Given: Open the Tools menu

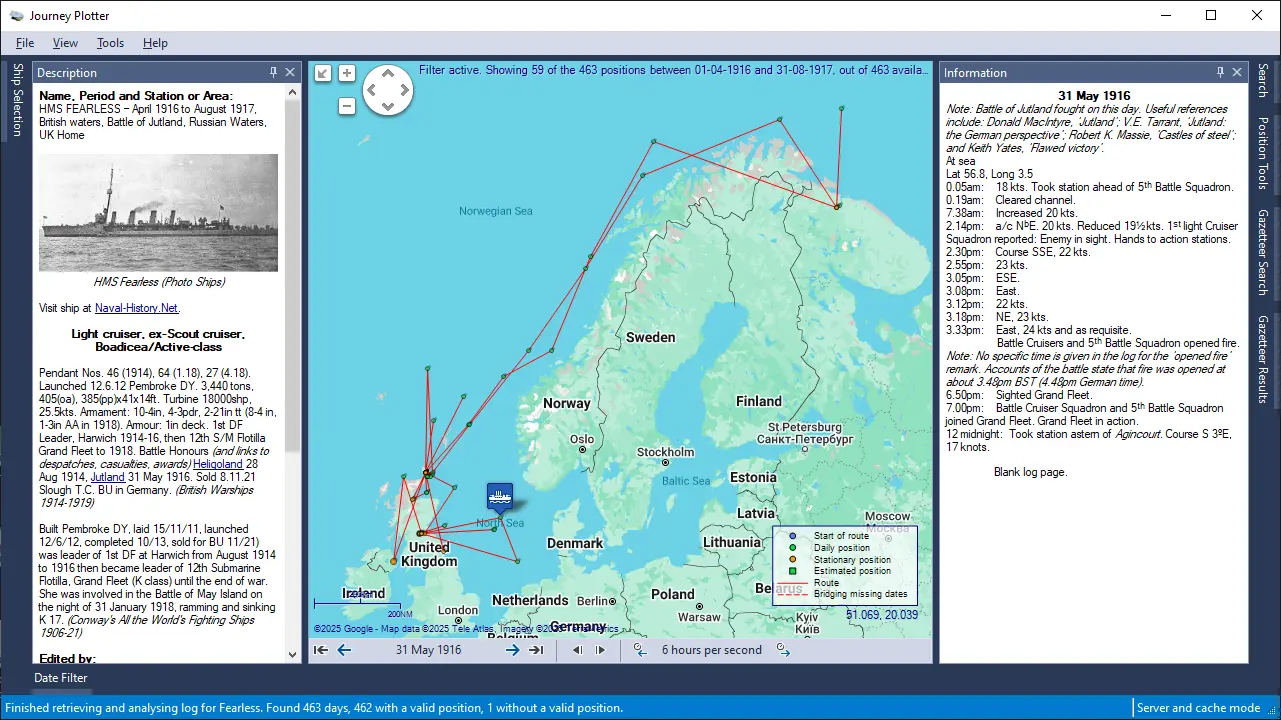Looking at the screenshot, I should click(x=110, y=43).
